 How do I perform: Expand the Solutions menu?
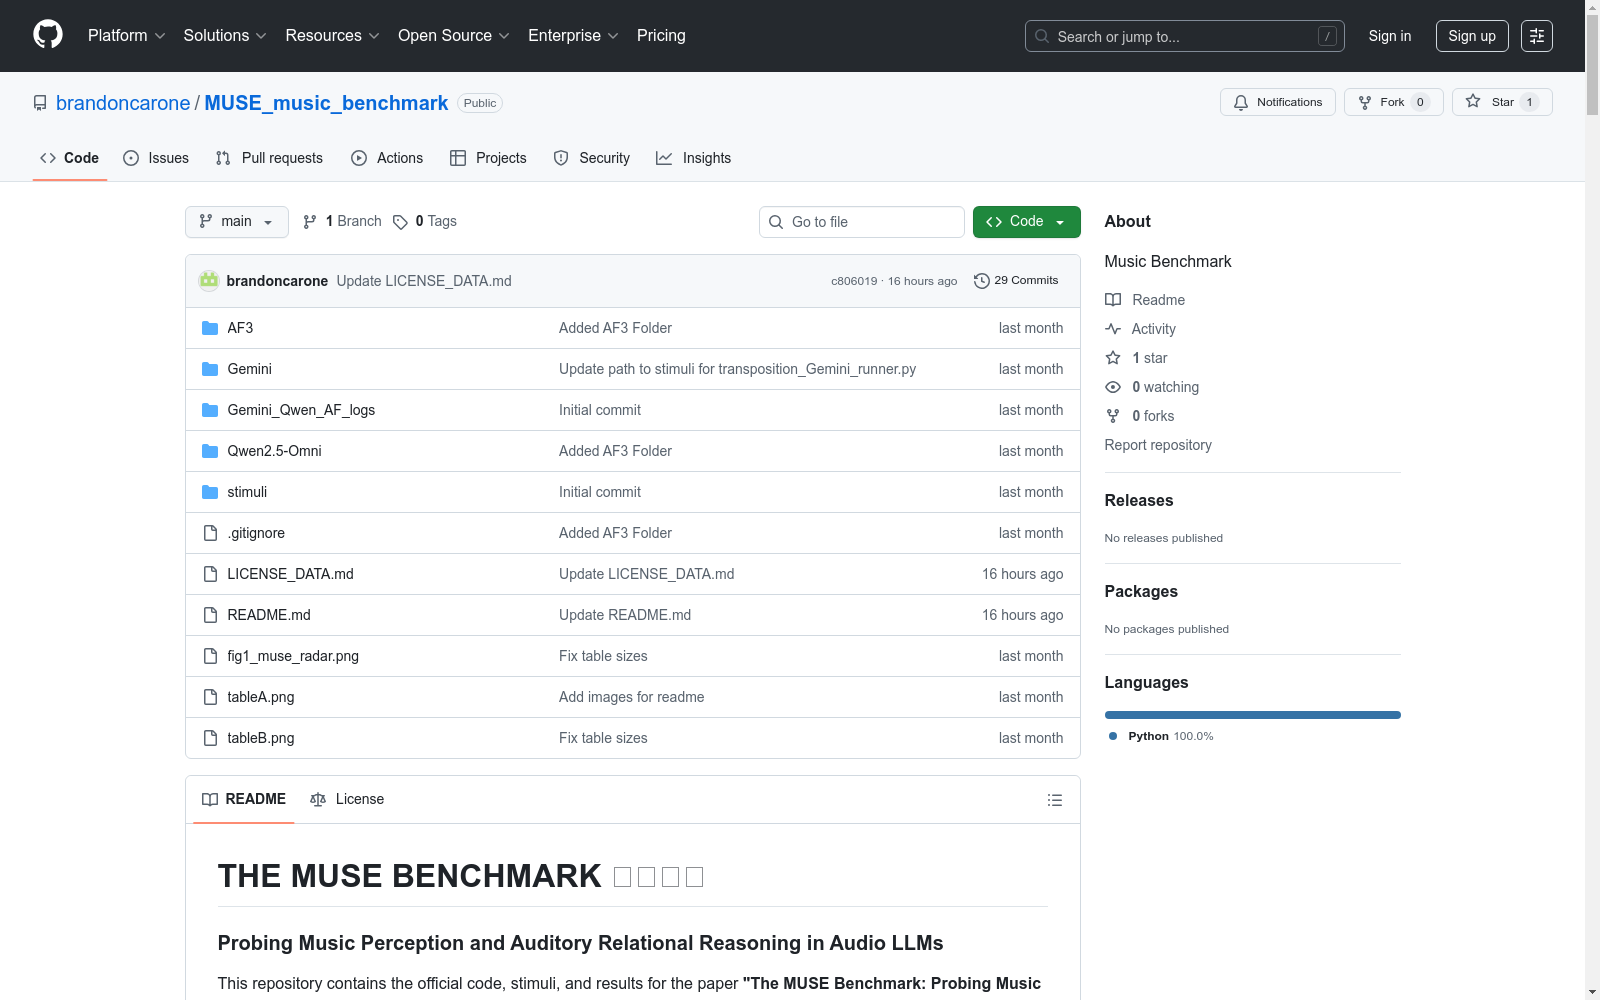[225, 36]
